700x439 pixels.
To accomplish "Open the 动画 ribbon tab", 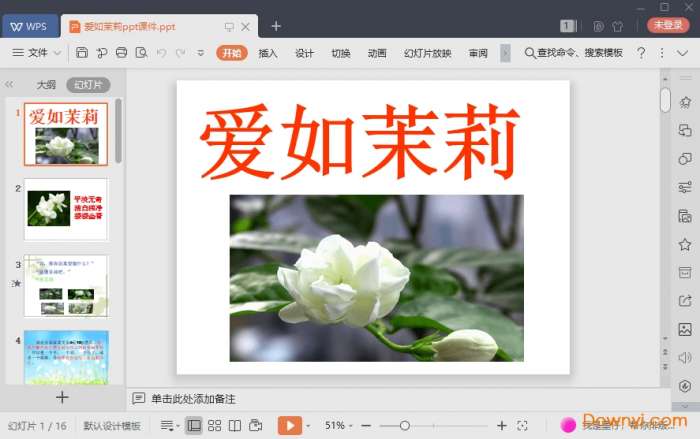I will [377, 53].
